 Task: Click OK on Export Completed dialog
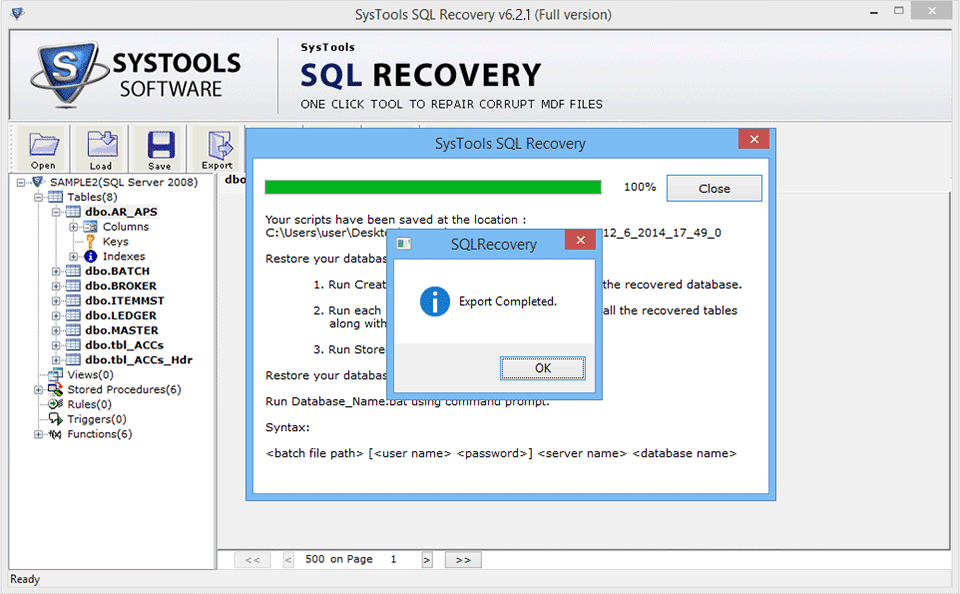pos(542,368)
